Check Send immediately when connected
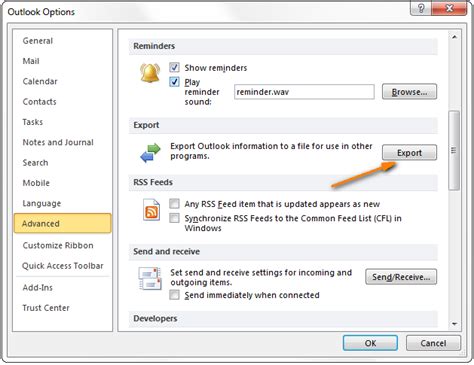 tap(174, 295)
